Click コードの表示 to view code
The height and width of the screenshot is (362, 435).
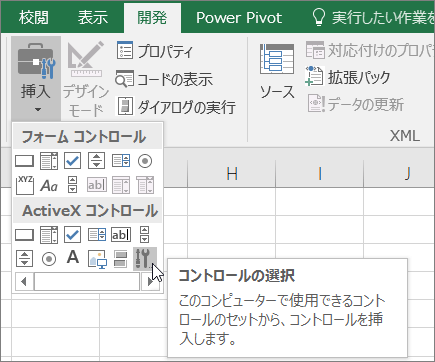[x=164, y=79]
